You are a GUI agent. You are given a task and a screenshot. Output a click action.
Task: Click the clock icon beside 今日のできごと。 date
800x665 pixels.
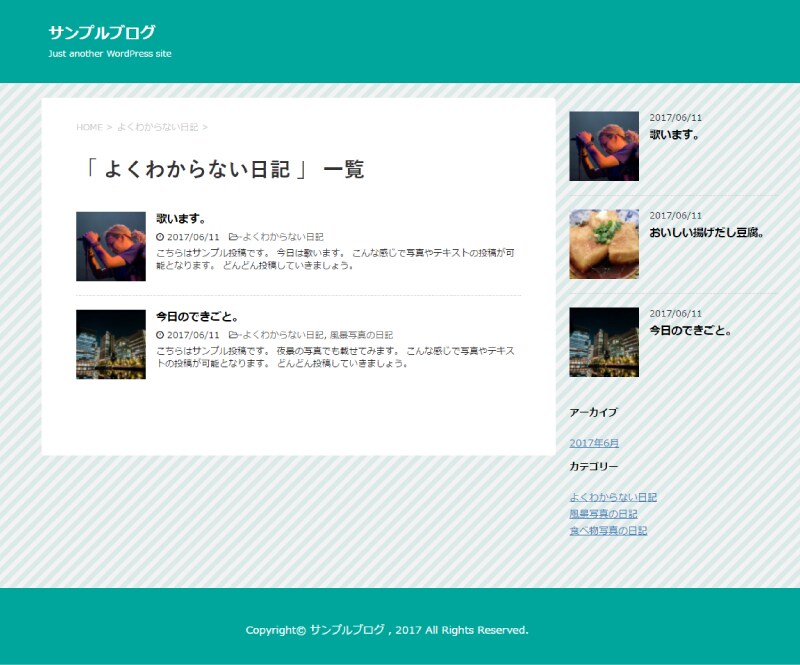(x=160, y=335)
